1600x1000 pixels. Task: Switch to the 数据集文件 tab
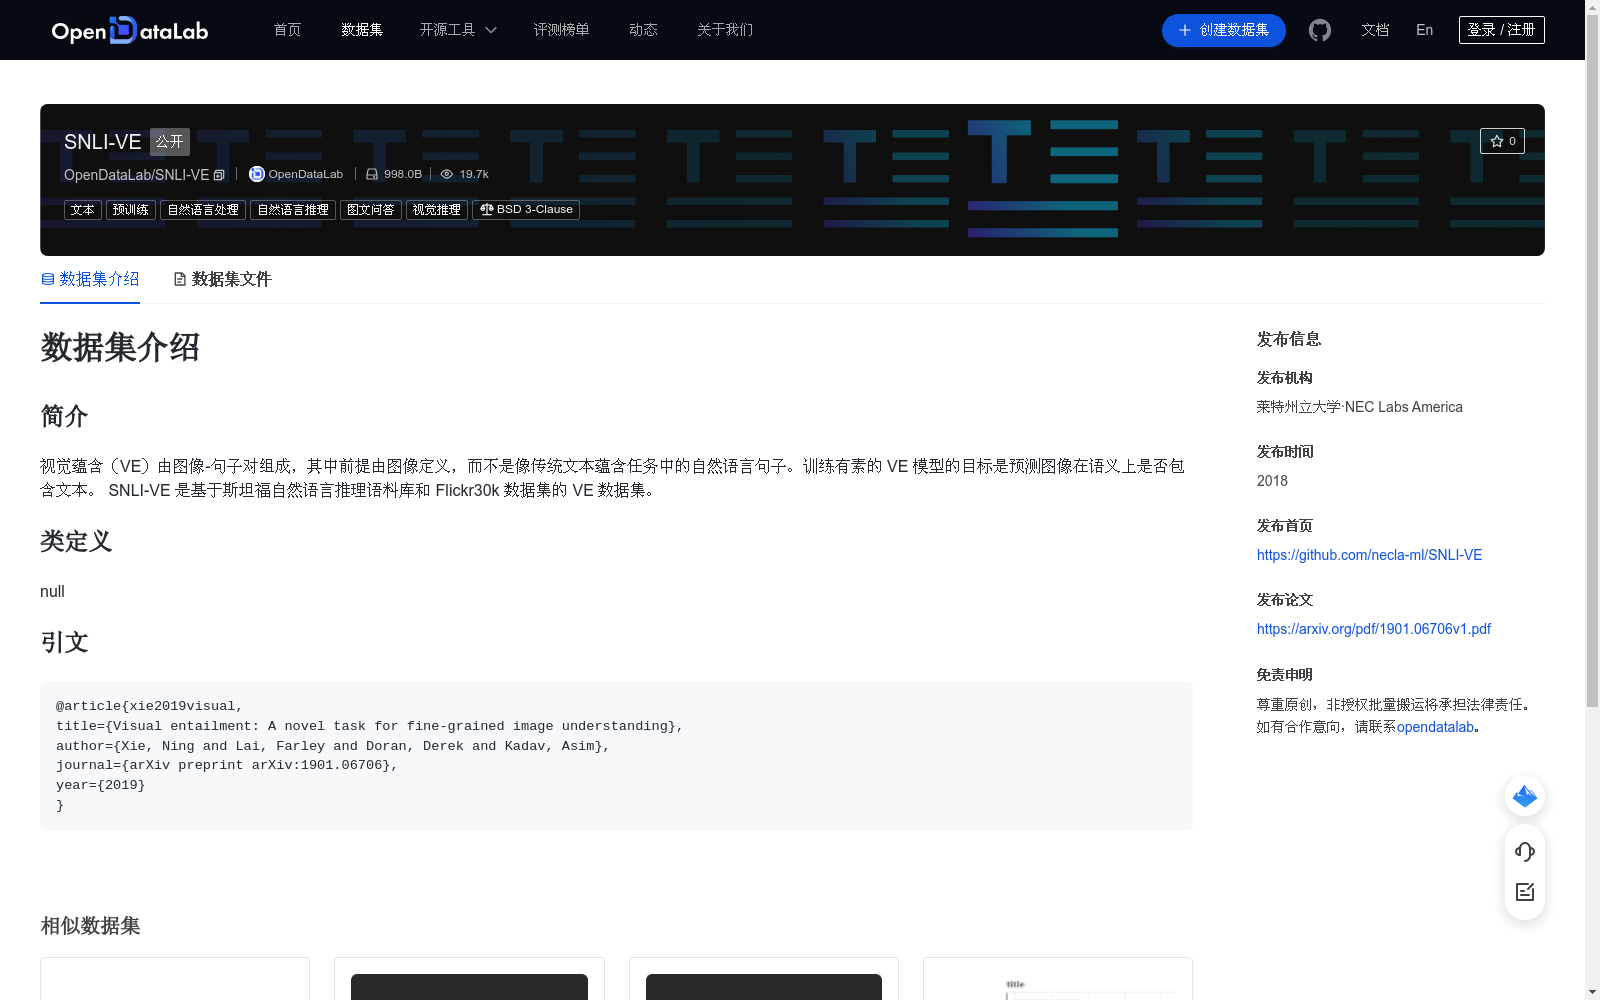click(x=222, y=279)
